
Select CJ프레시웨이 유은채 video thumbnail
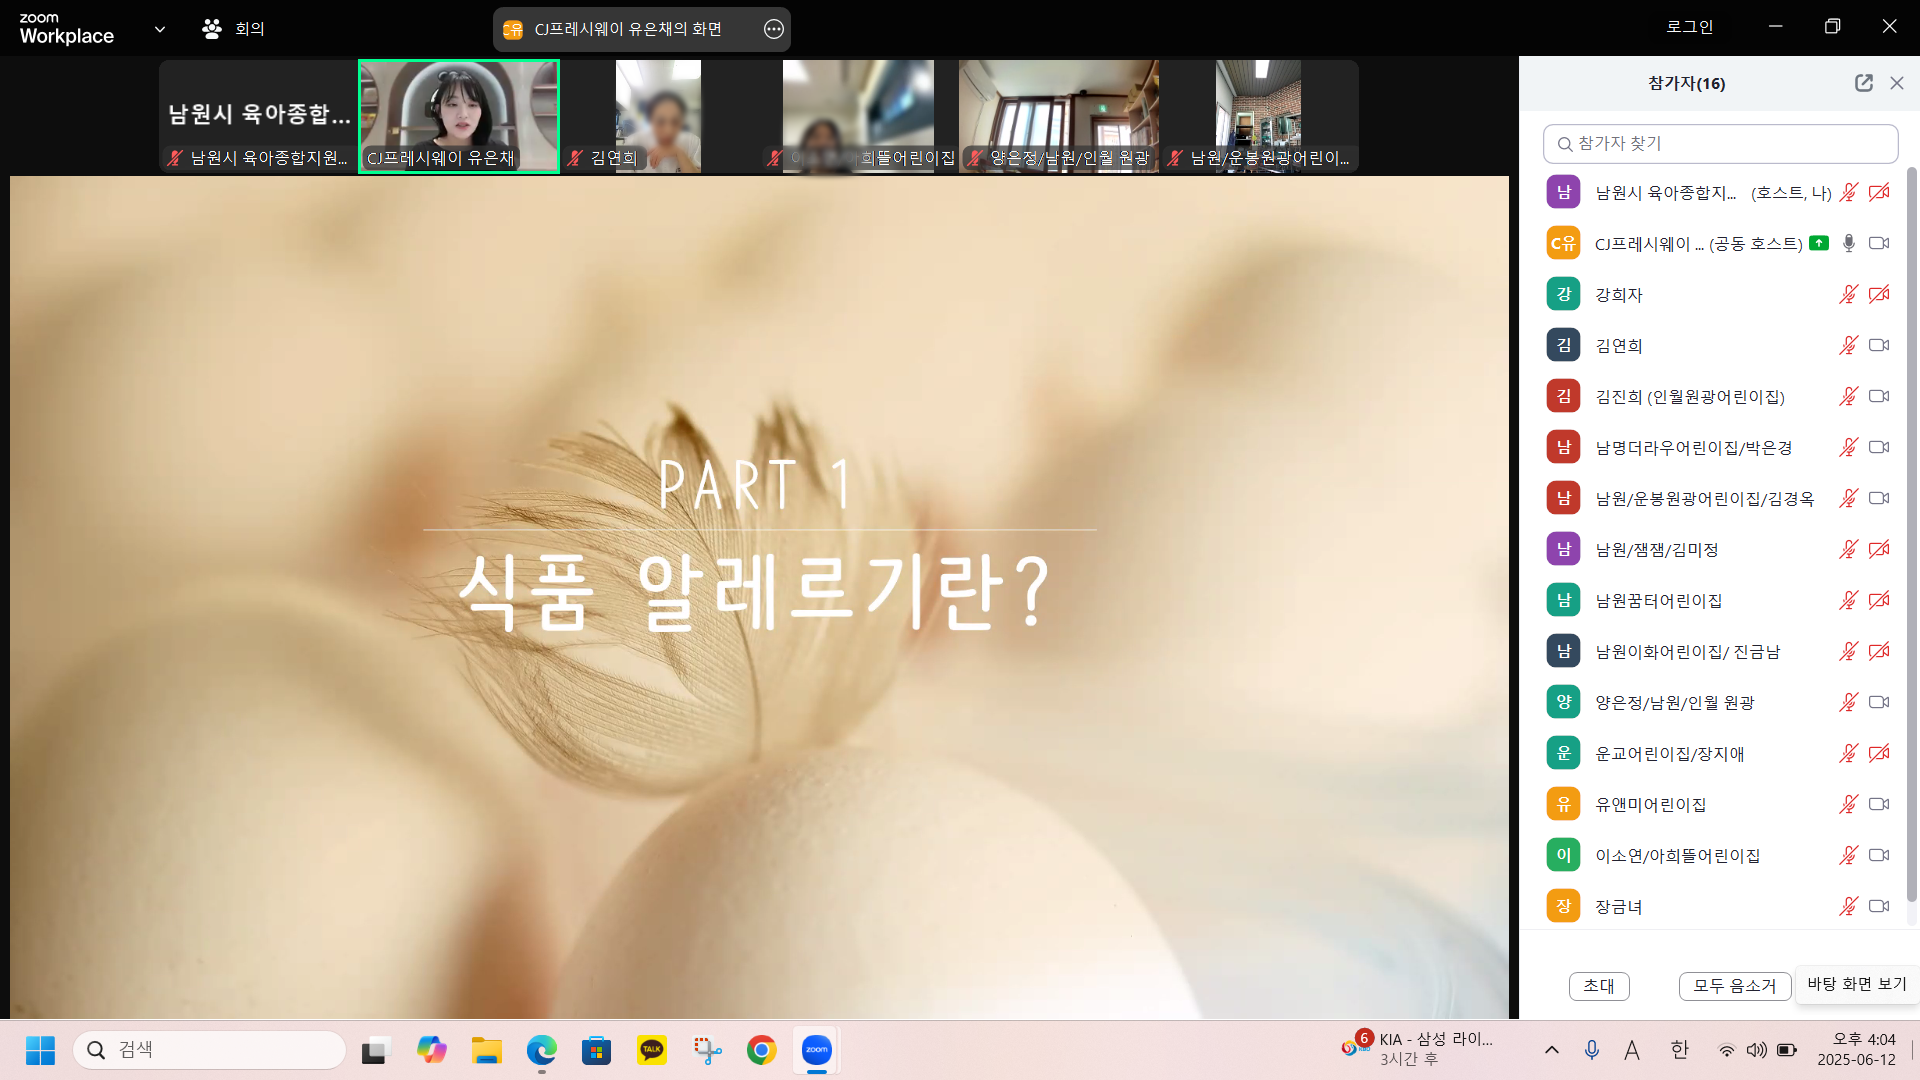(x=459, y=116)
